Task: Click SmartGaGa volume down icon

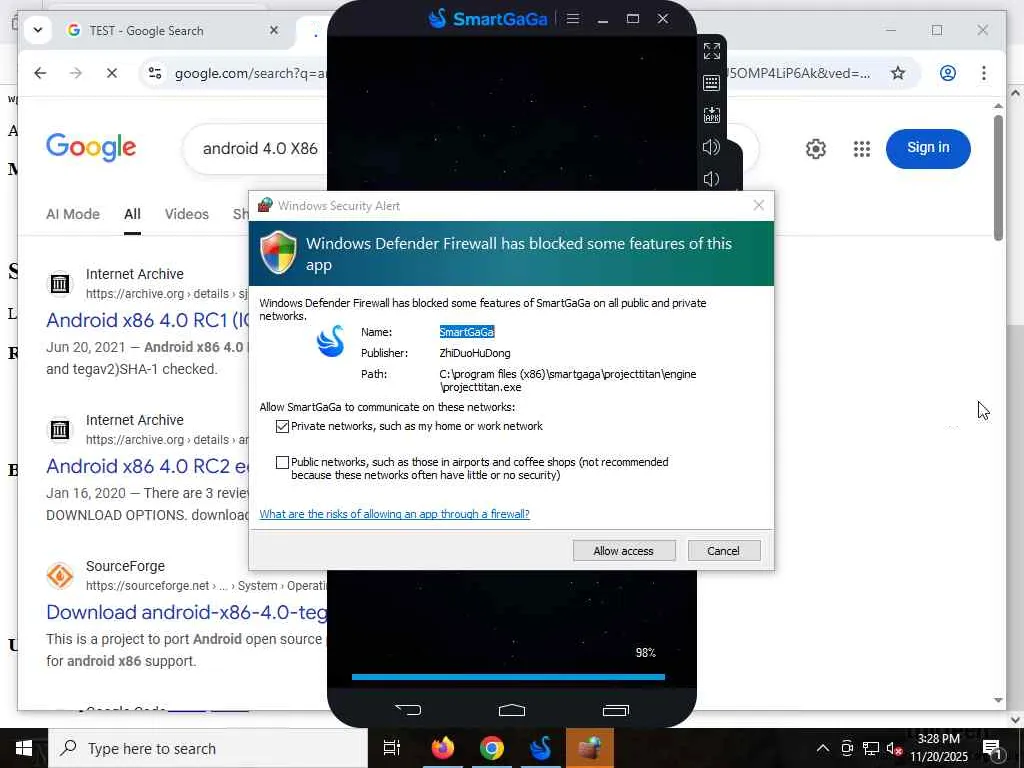Action: tap(711, 179)
